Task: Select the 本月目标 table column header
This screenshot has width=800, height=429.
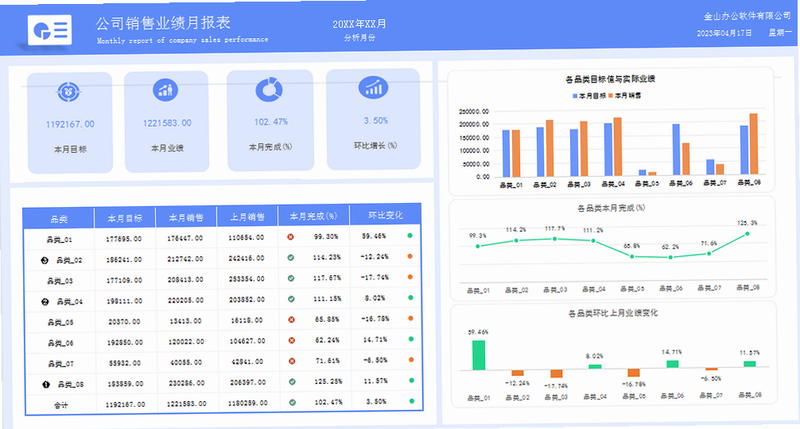Action: (124, 218)
